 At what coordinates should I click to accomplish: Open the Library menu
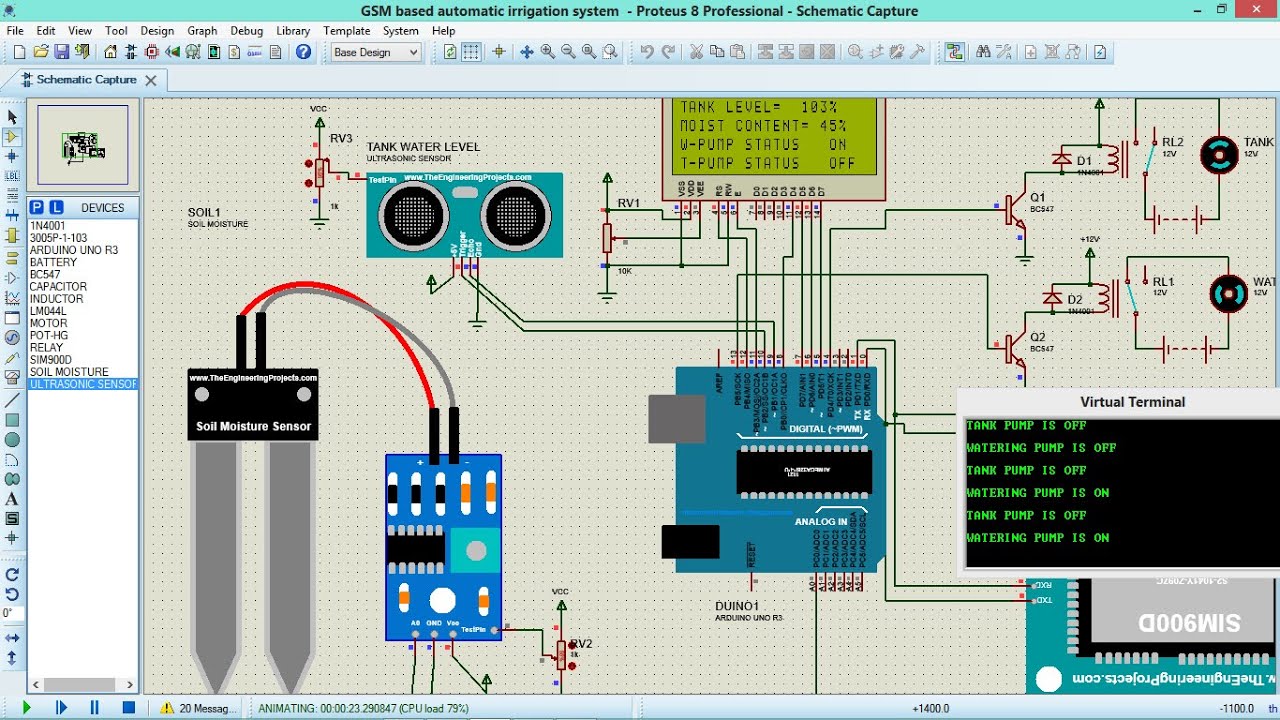pyautogui.click(x=293, y=31)
